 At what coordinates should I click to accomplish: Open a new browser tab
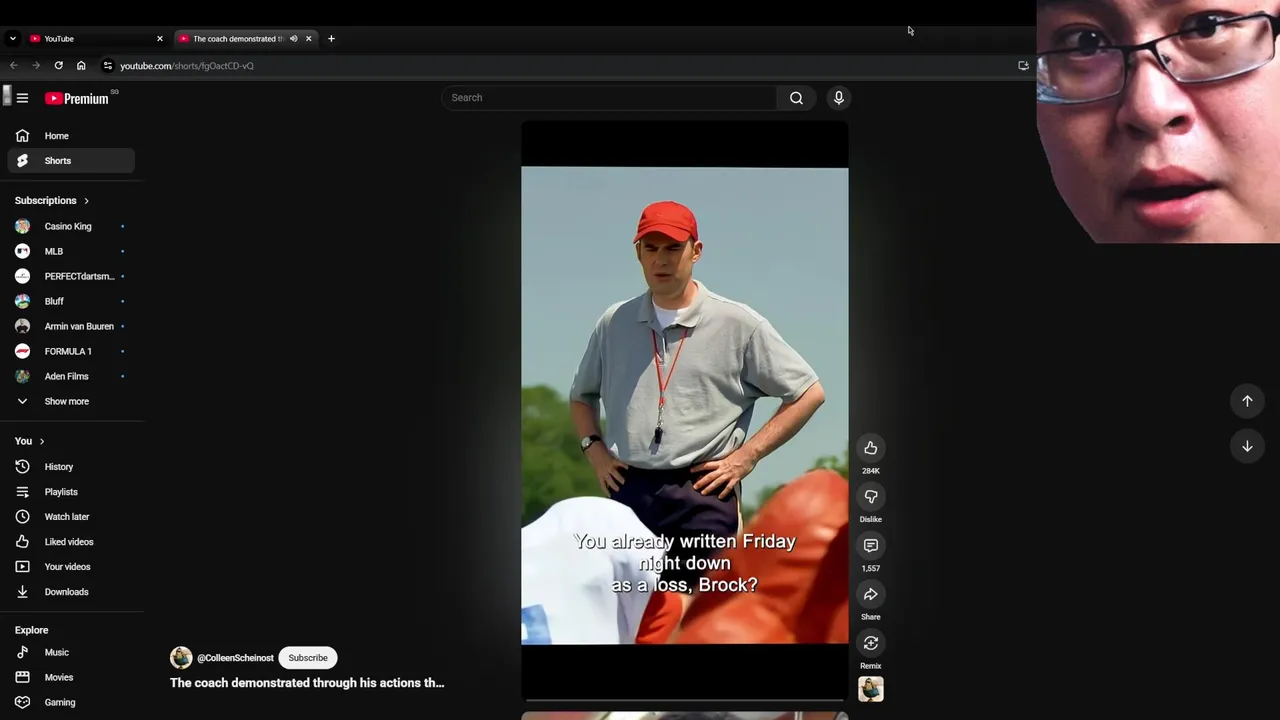click(x=331, y=39)
